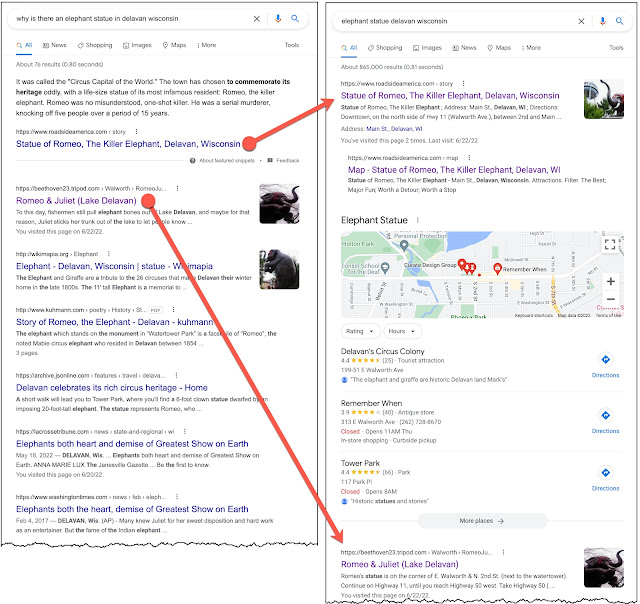The image size is (640, 604).
Task: Click the More places button
Action: click(482, 521)
